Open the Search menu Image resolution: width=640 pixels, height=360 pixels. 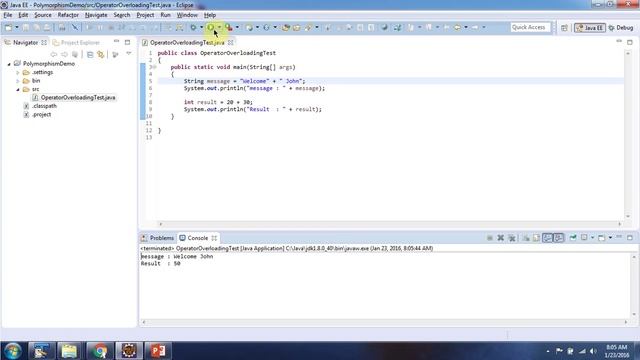click(122, 15)
